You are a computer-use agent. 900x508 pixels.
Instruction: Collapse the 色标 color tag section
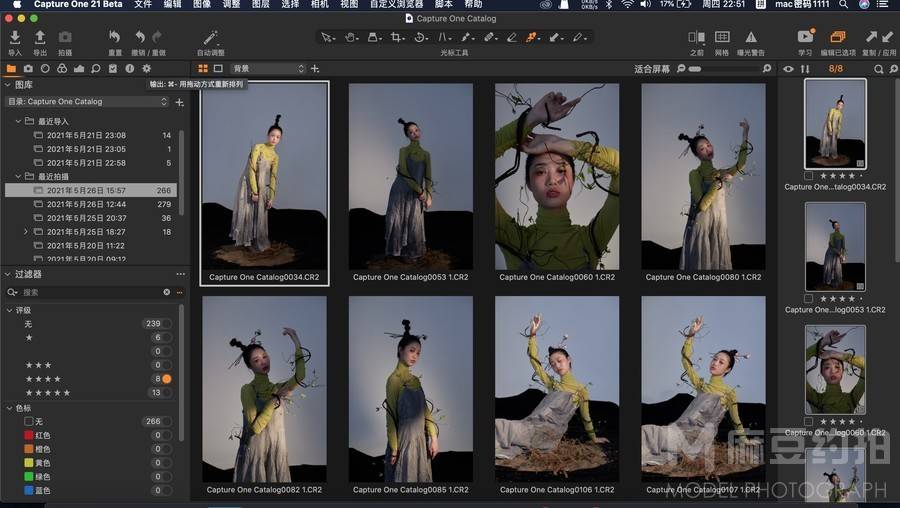point(10,408)
